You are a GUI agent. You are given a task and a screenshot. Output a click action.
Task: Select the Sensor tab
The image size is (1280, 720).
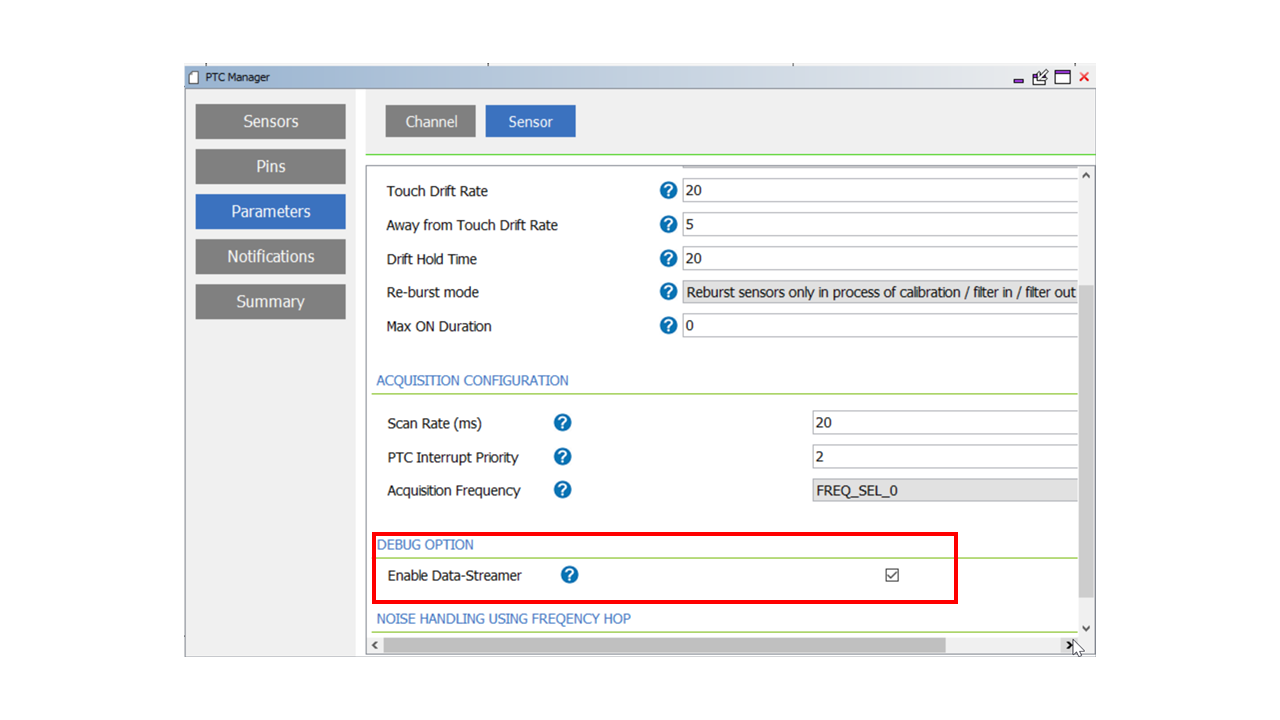pyautogui.click(x=530, y=121)
